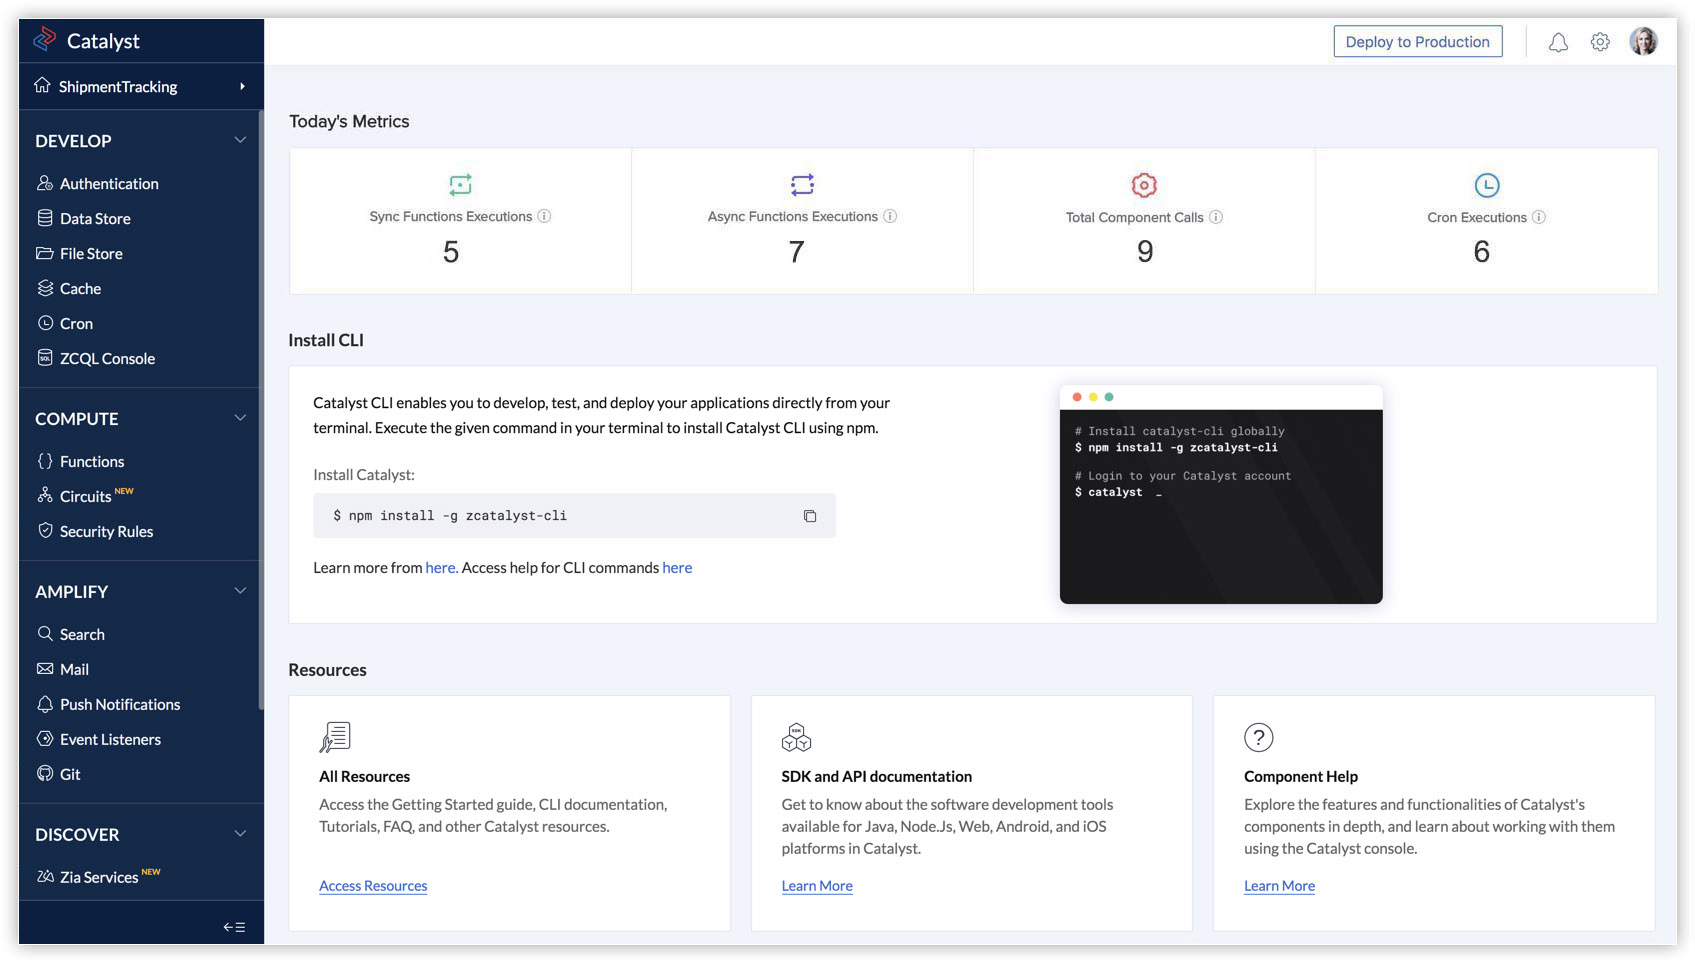Go to File Store label

tap(91, 254)
